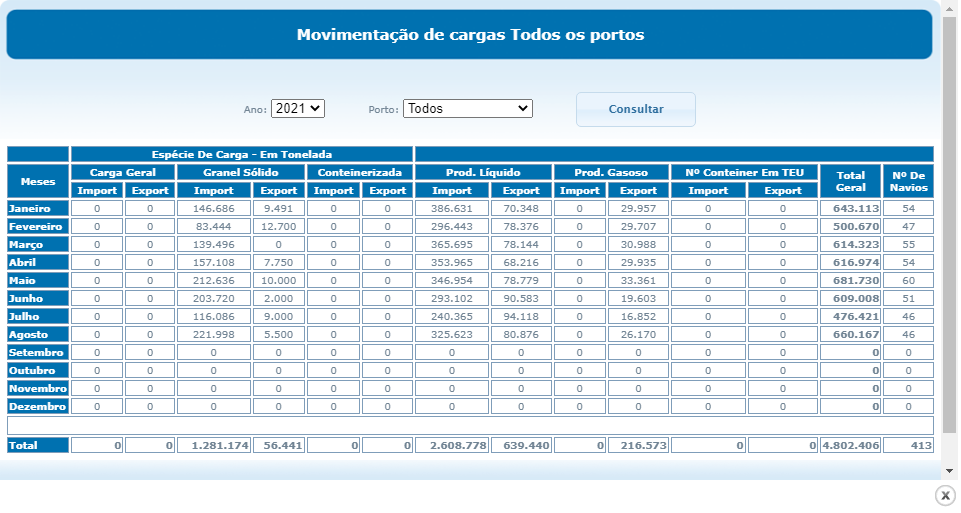The height and width of the screenshot is (513, 961).
Task: Click the Prod. Gasoso column header
Action: point(611,172)
